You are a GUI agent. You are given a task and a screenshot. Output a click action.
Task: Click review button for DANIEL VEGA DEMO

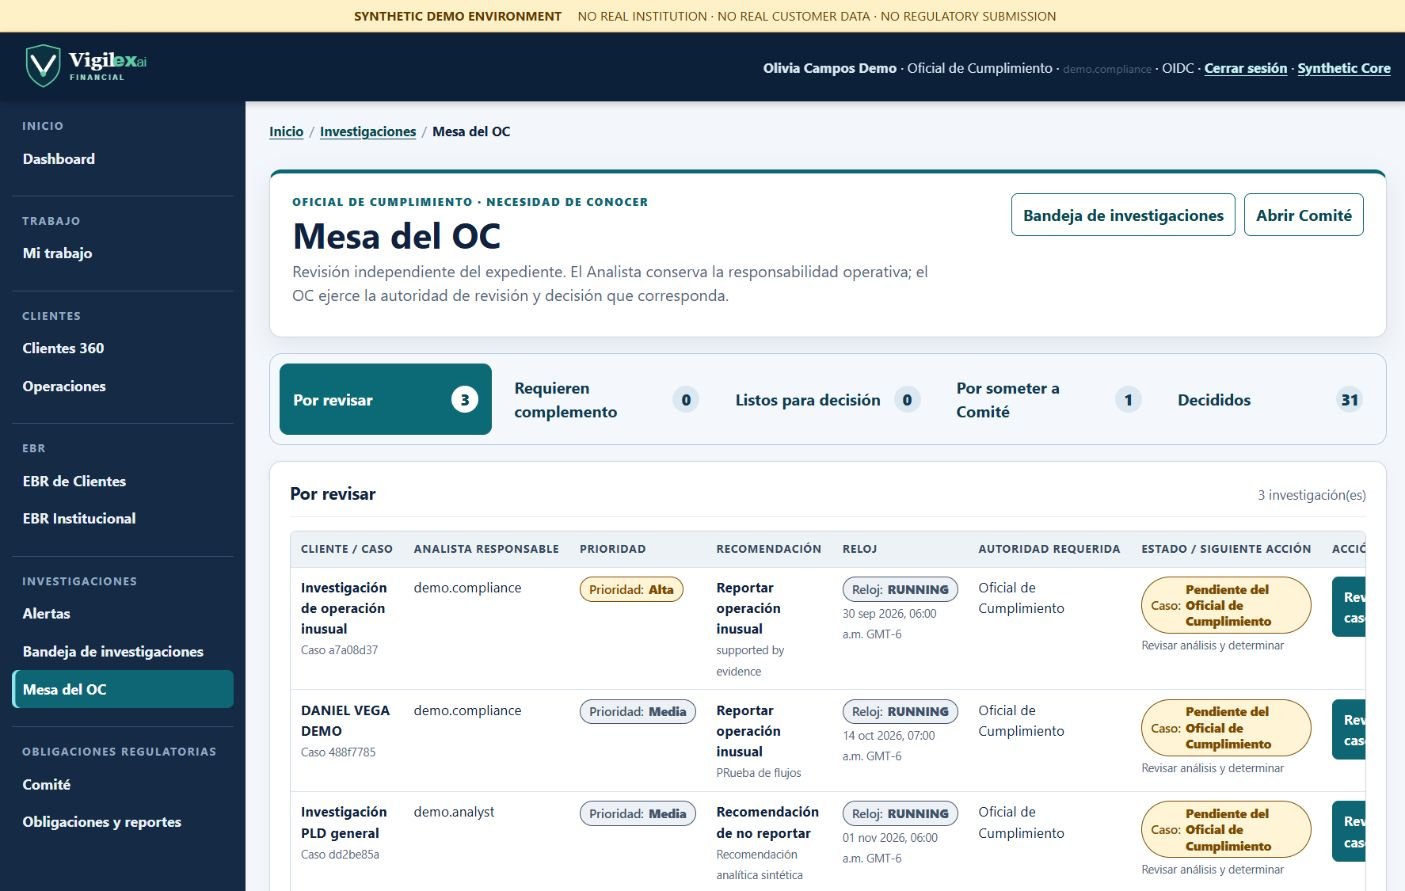pos(1349,730)
